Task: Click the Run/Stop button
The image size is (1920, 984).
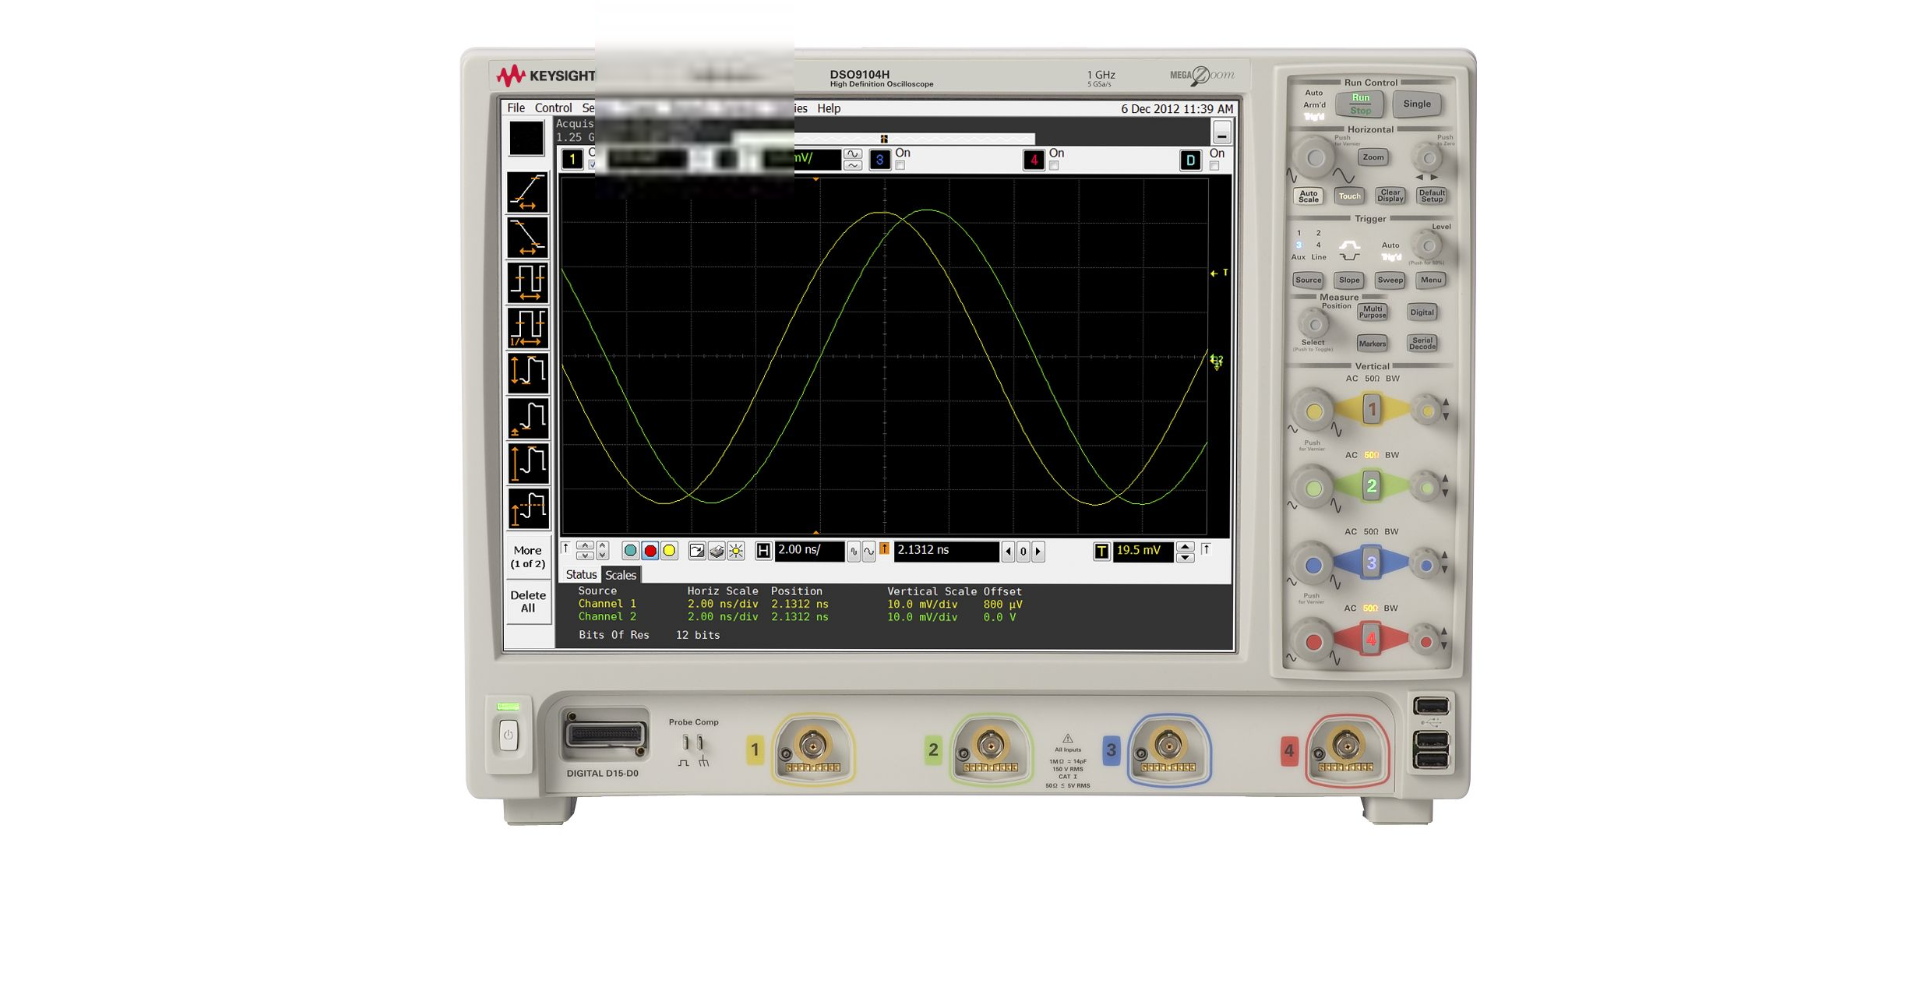Action: point(1361,103)
